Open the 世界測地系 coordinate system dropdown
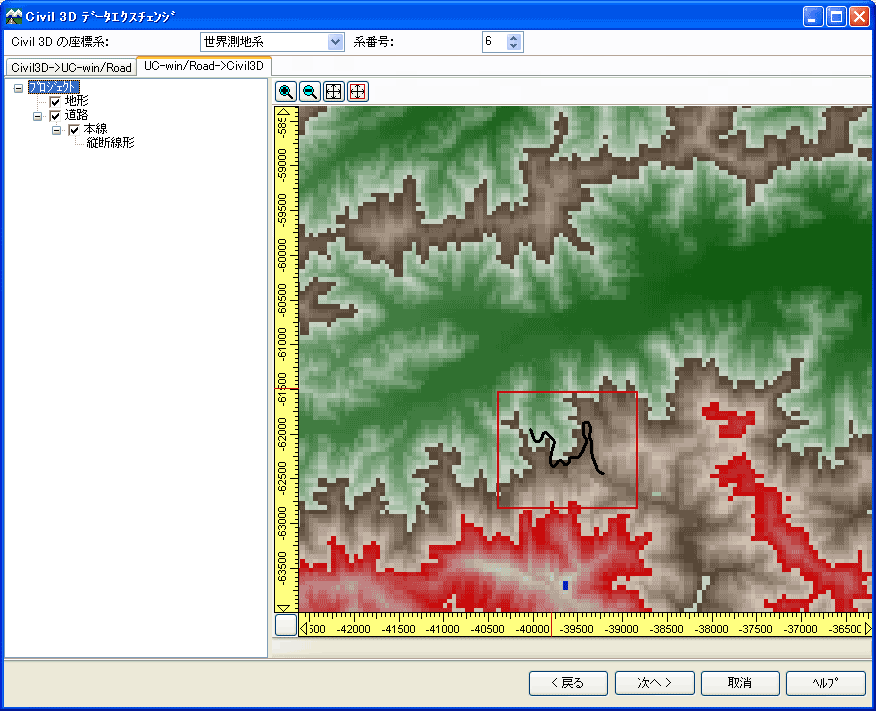This screenshot has width=876, height=711. (335, 42)
